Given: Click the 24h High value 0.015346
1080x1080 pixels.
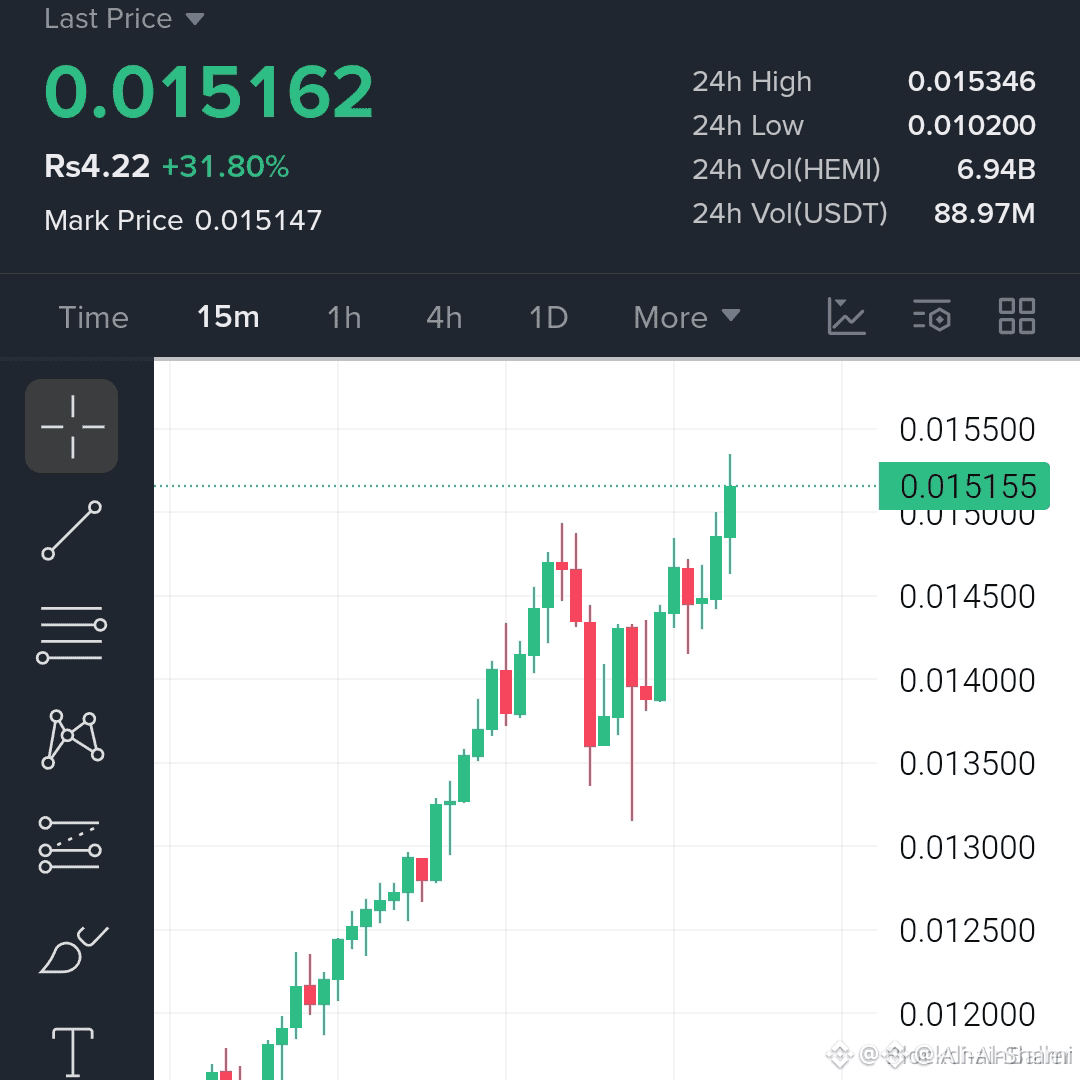Looking at the screenshot, I should point(971,81).
